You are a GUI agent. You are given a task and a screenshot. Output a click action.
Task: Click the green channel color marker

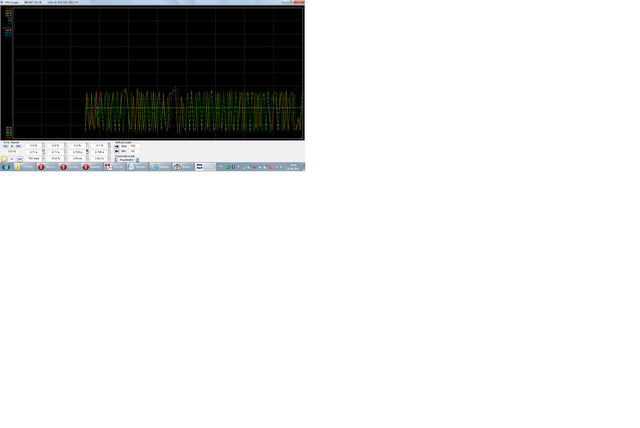87,151
